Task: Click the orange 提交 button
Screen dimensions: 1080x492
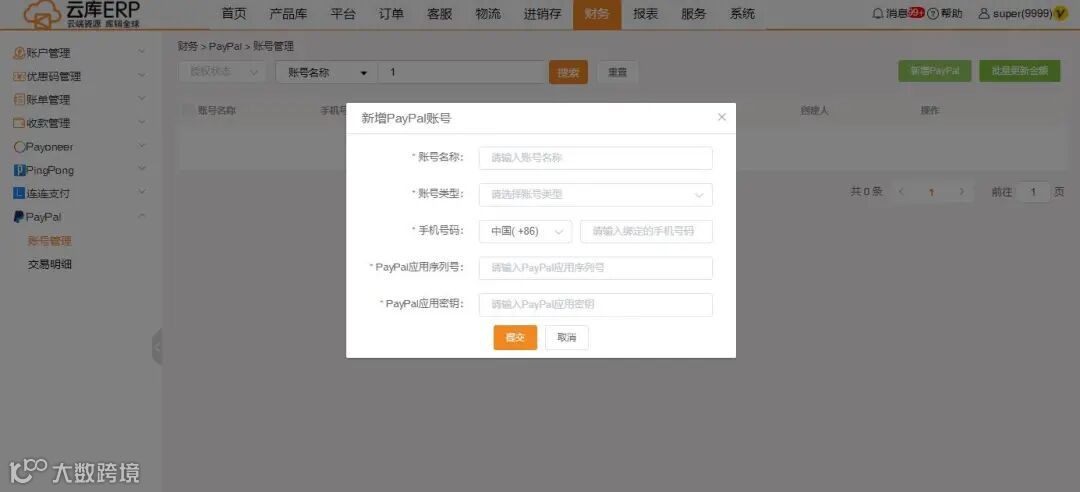Action: point(515,338)
